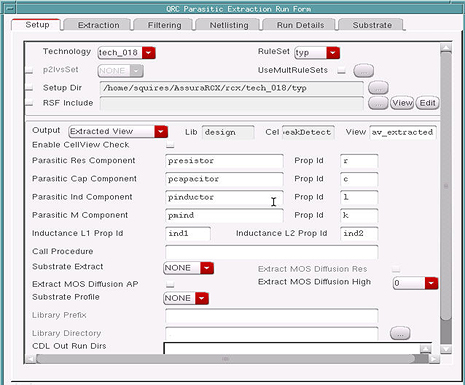Enable the UseMultRuleSets checkbox

tap(341, 70)
